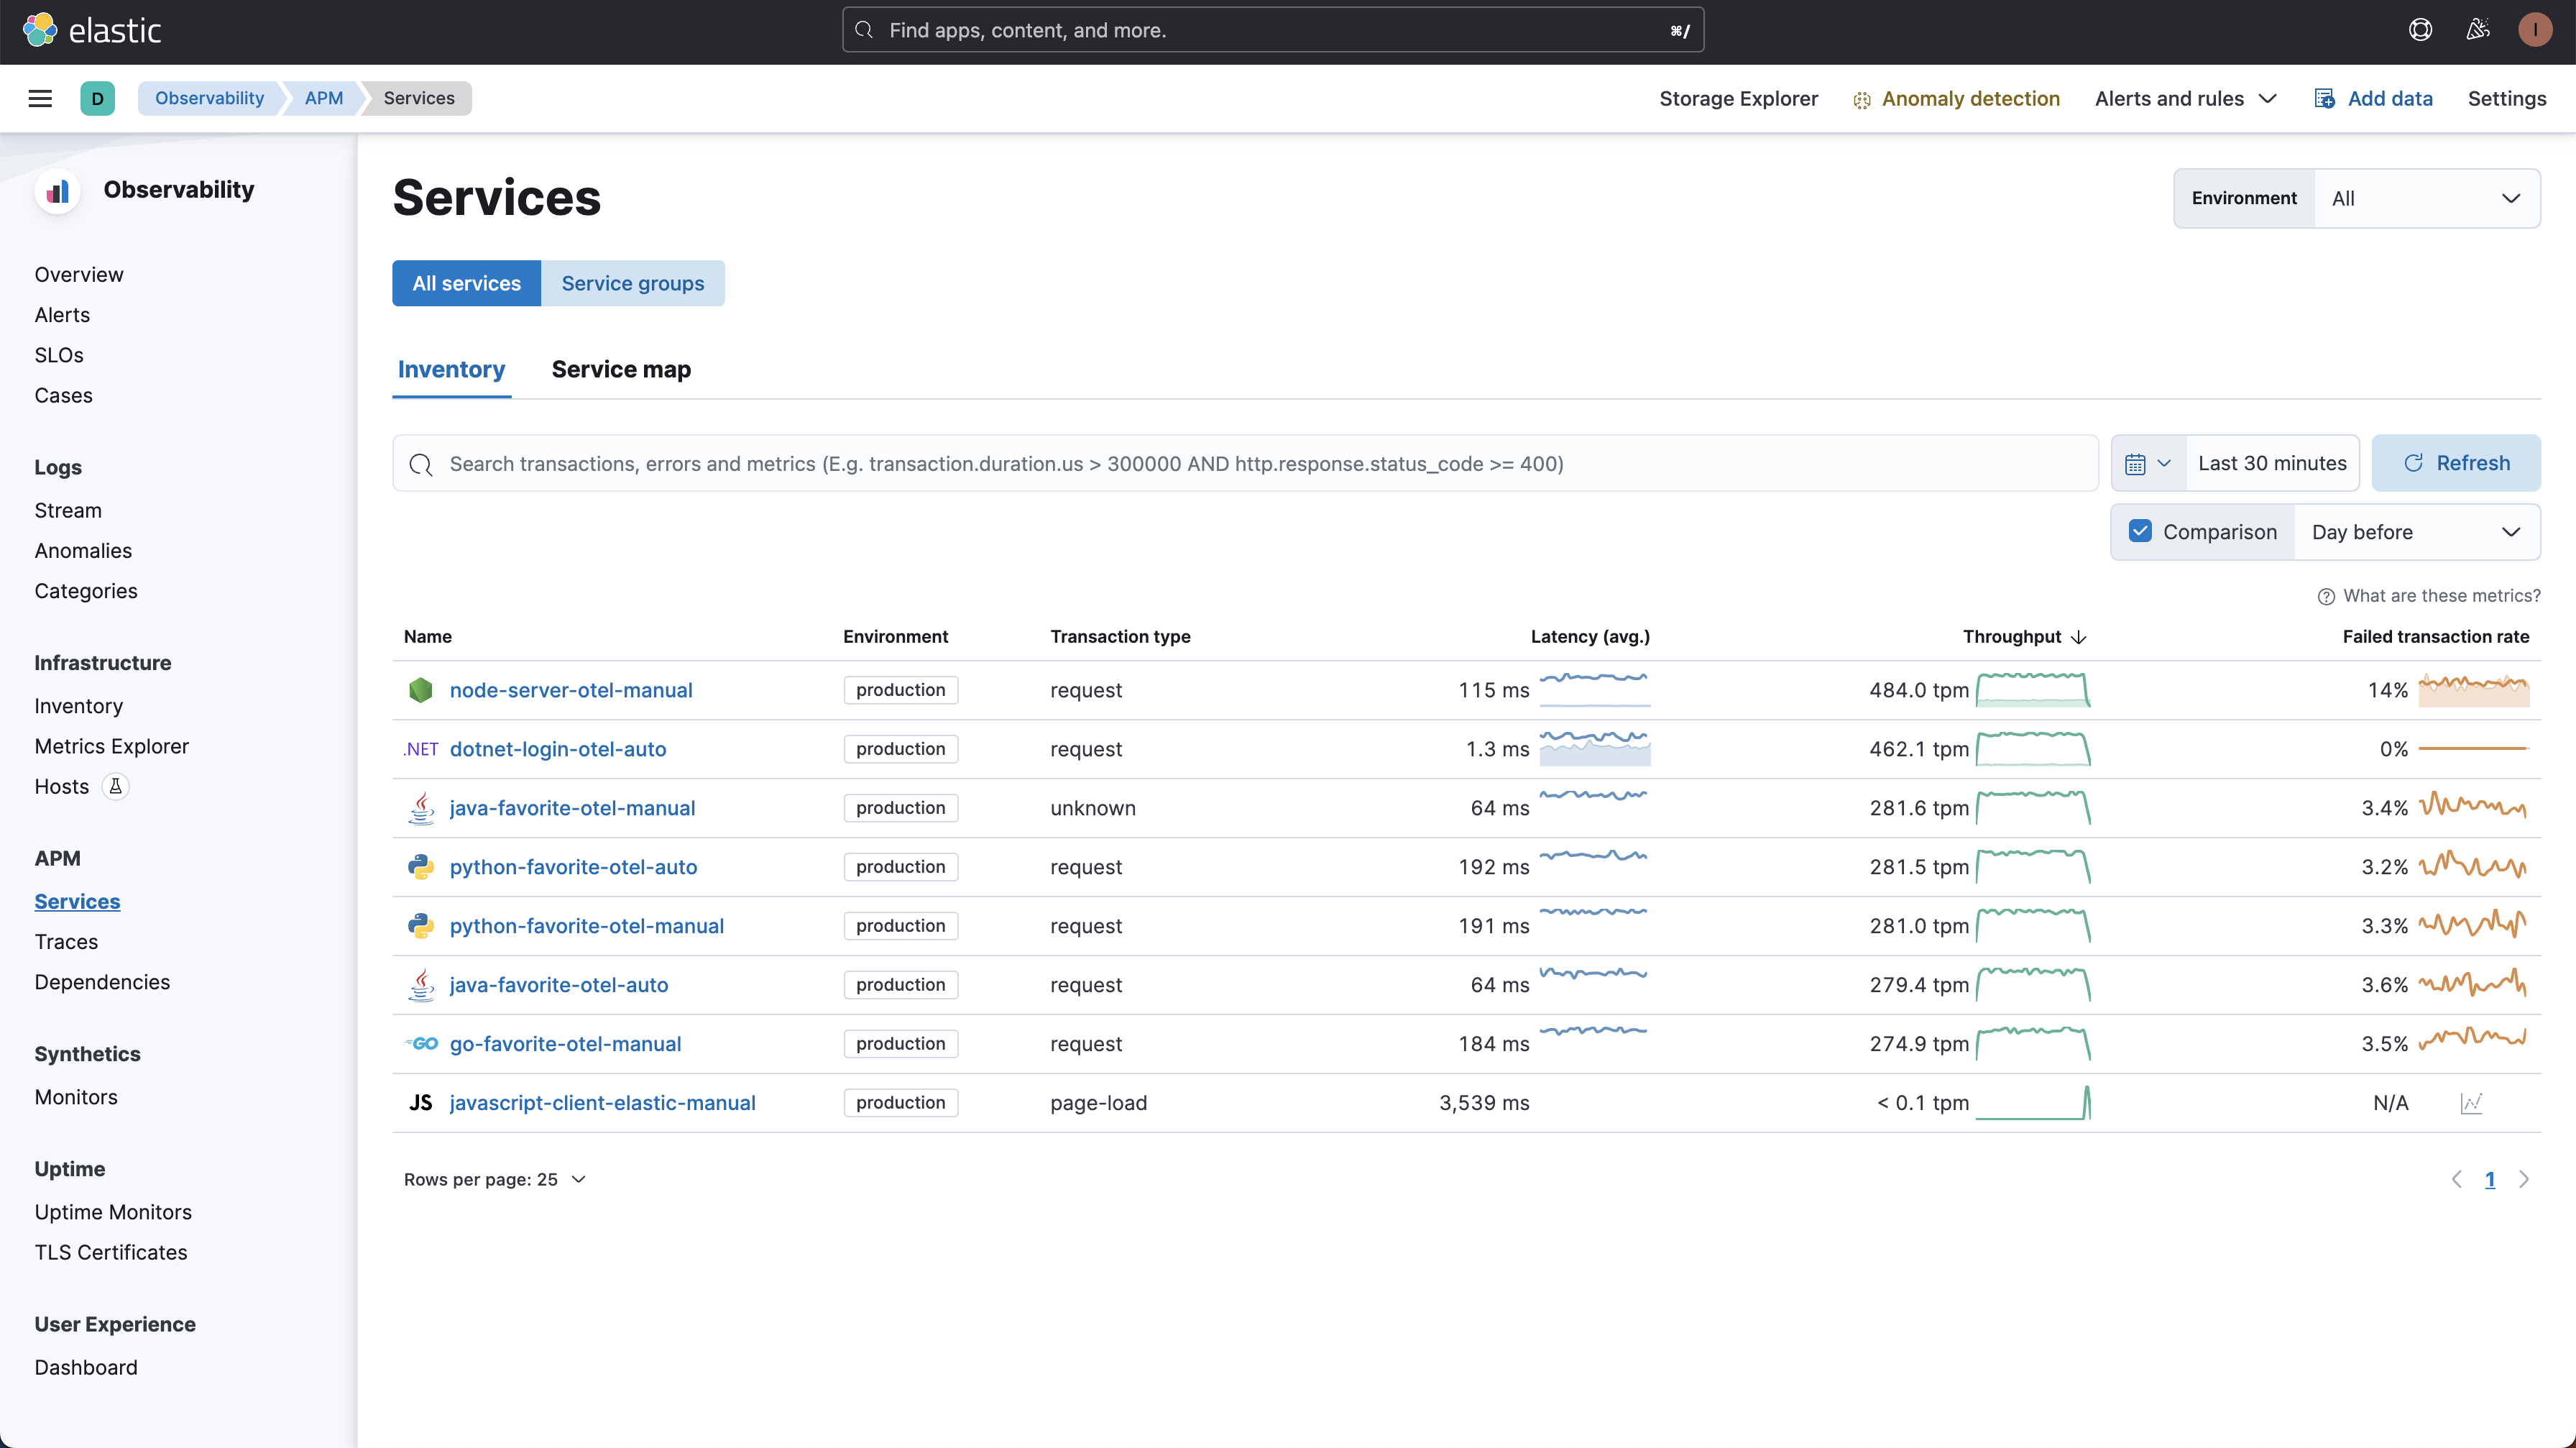Toggle the Comparison checkbox
The image size is (2576, 1448).
coord(2140,531)
